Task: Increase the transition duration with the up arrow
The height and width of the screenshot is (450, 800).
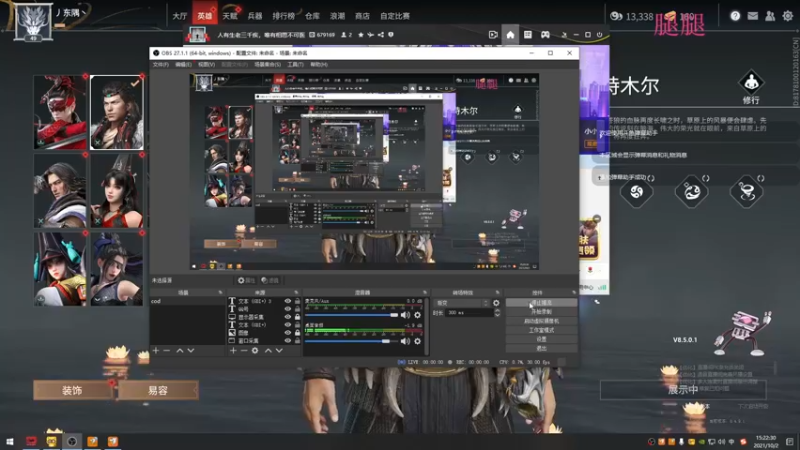Action: 497,311
